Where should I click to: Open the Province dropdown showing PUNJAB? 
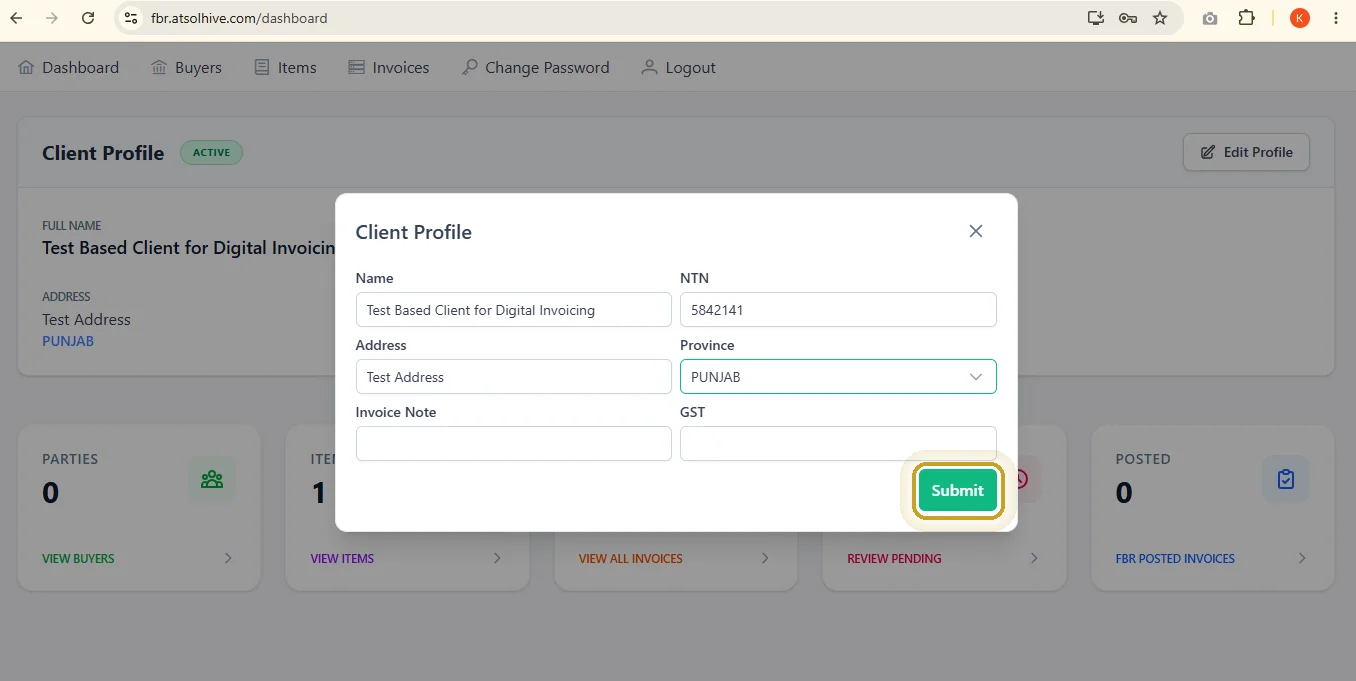(838, 377)
